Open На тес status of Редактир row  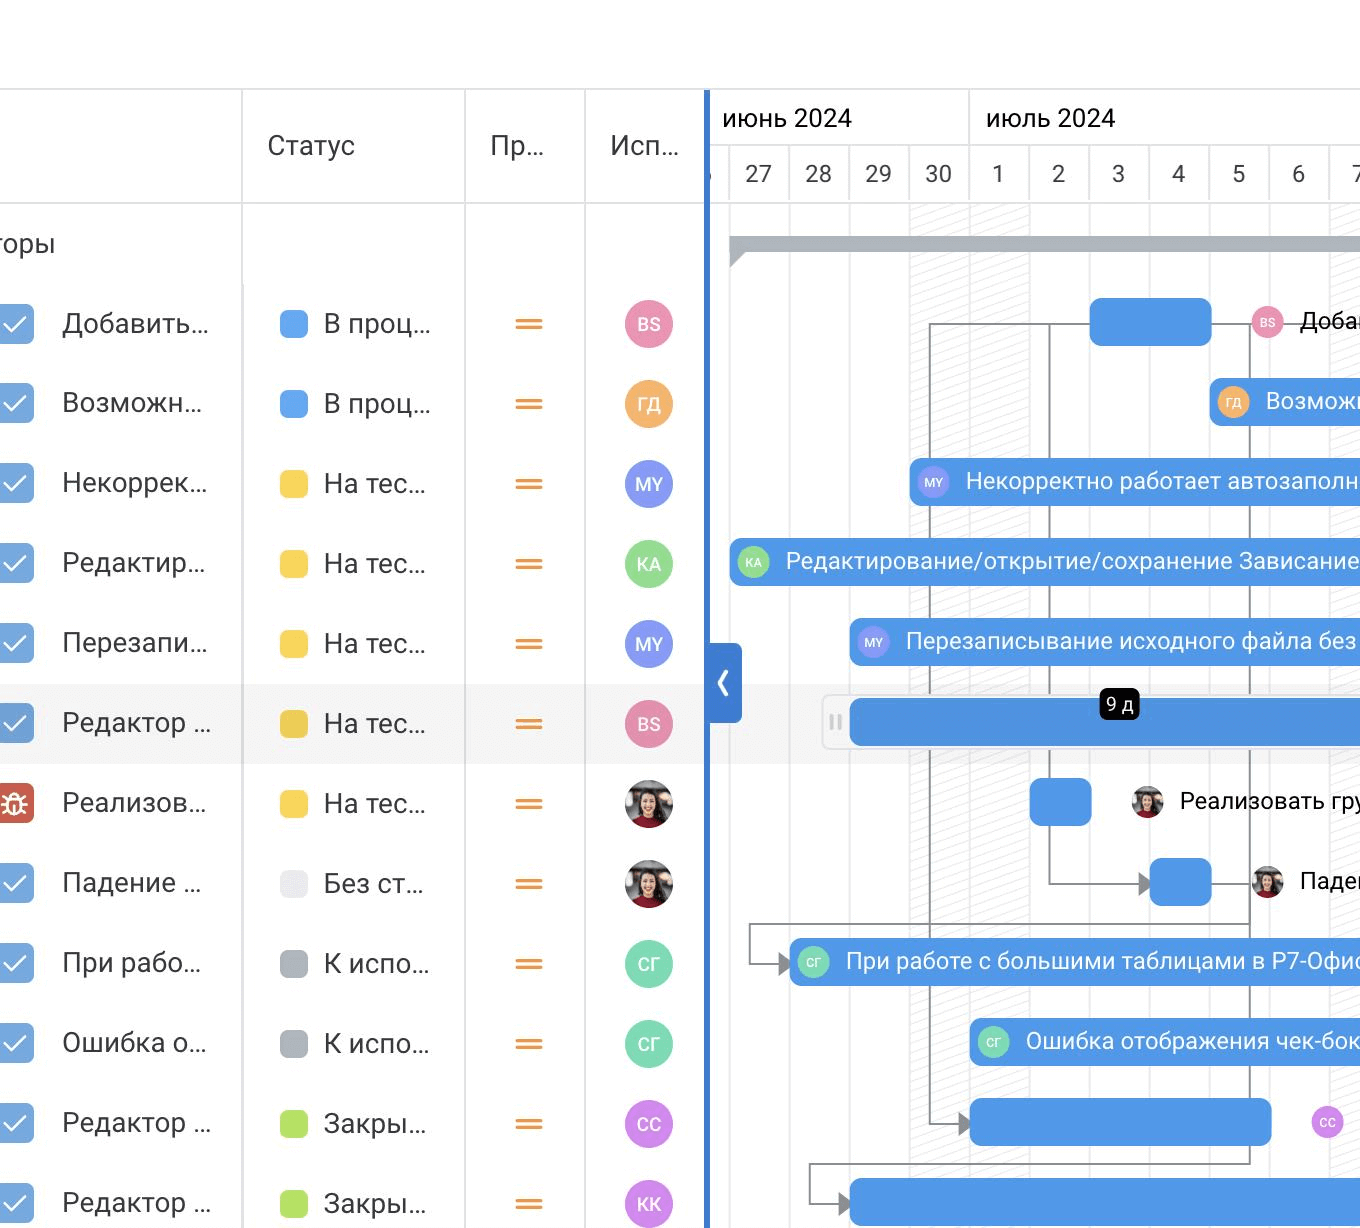(x=353, y=564)
